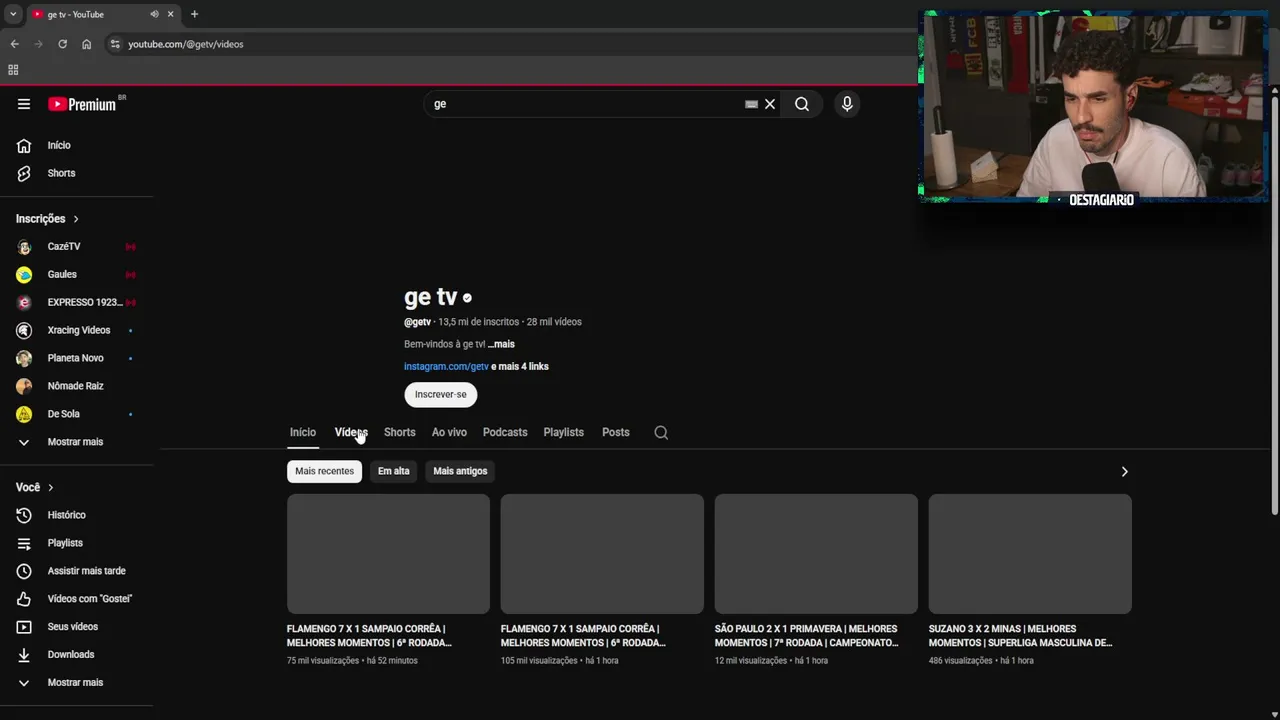Open the on-screen keyboard icon in search
Screen dimensions: 1280x720
click(751, 104)
